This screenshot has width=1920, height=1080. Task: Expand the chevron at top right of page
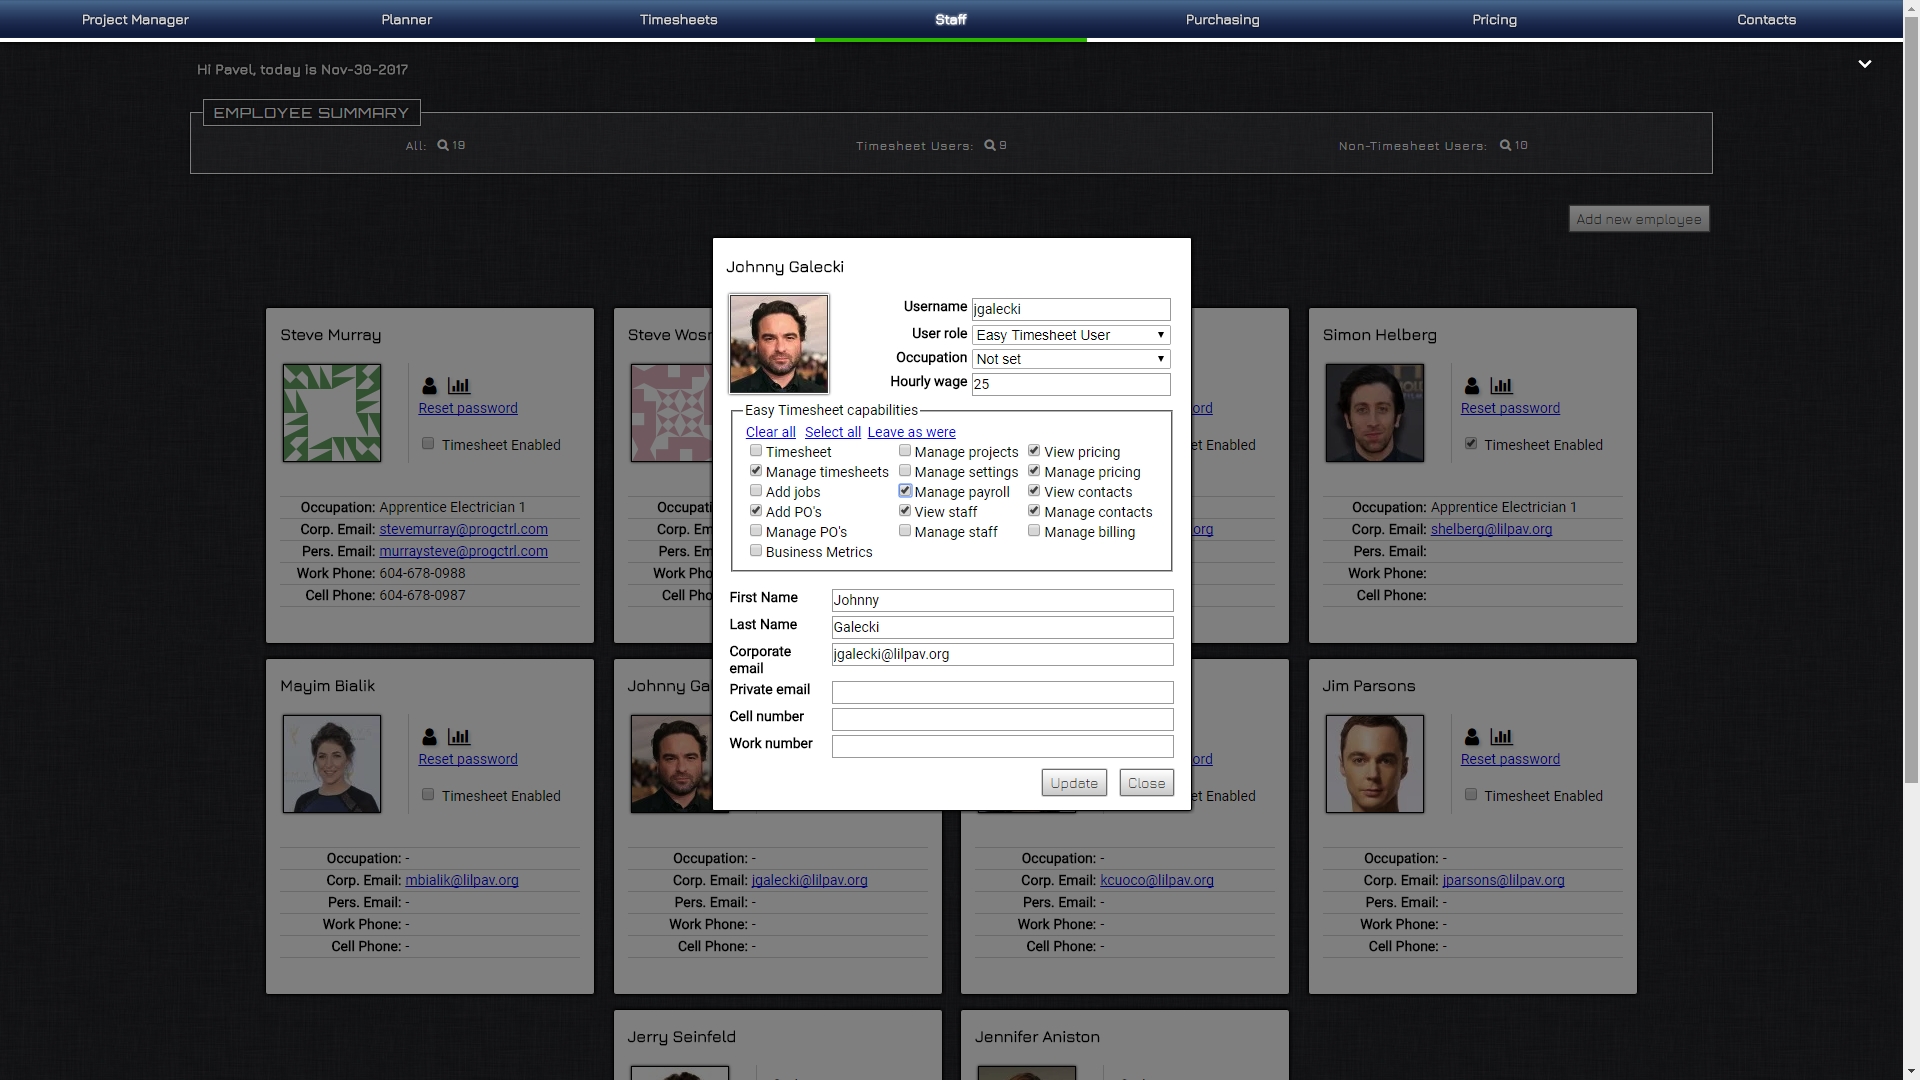click(x=1865, y=64)
